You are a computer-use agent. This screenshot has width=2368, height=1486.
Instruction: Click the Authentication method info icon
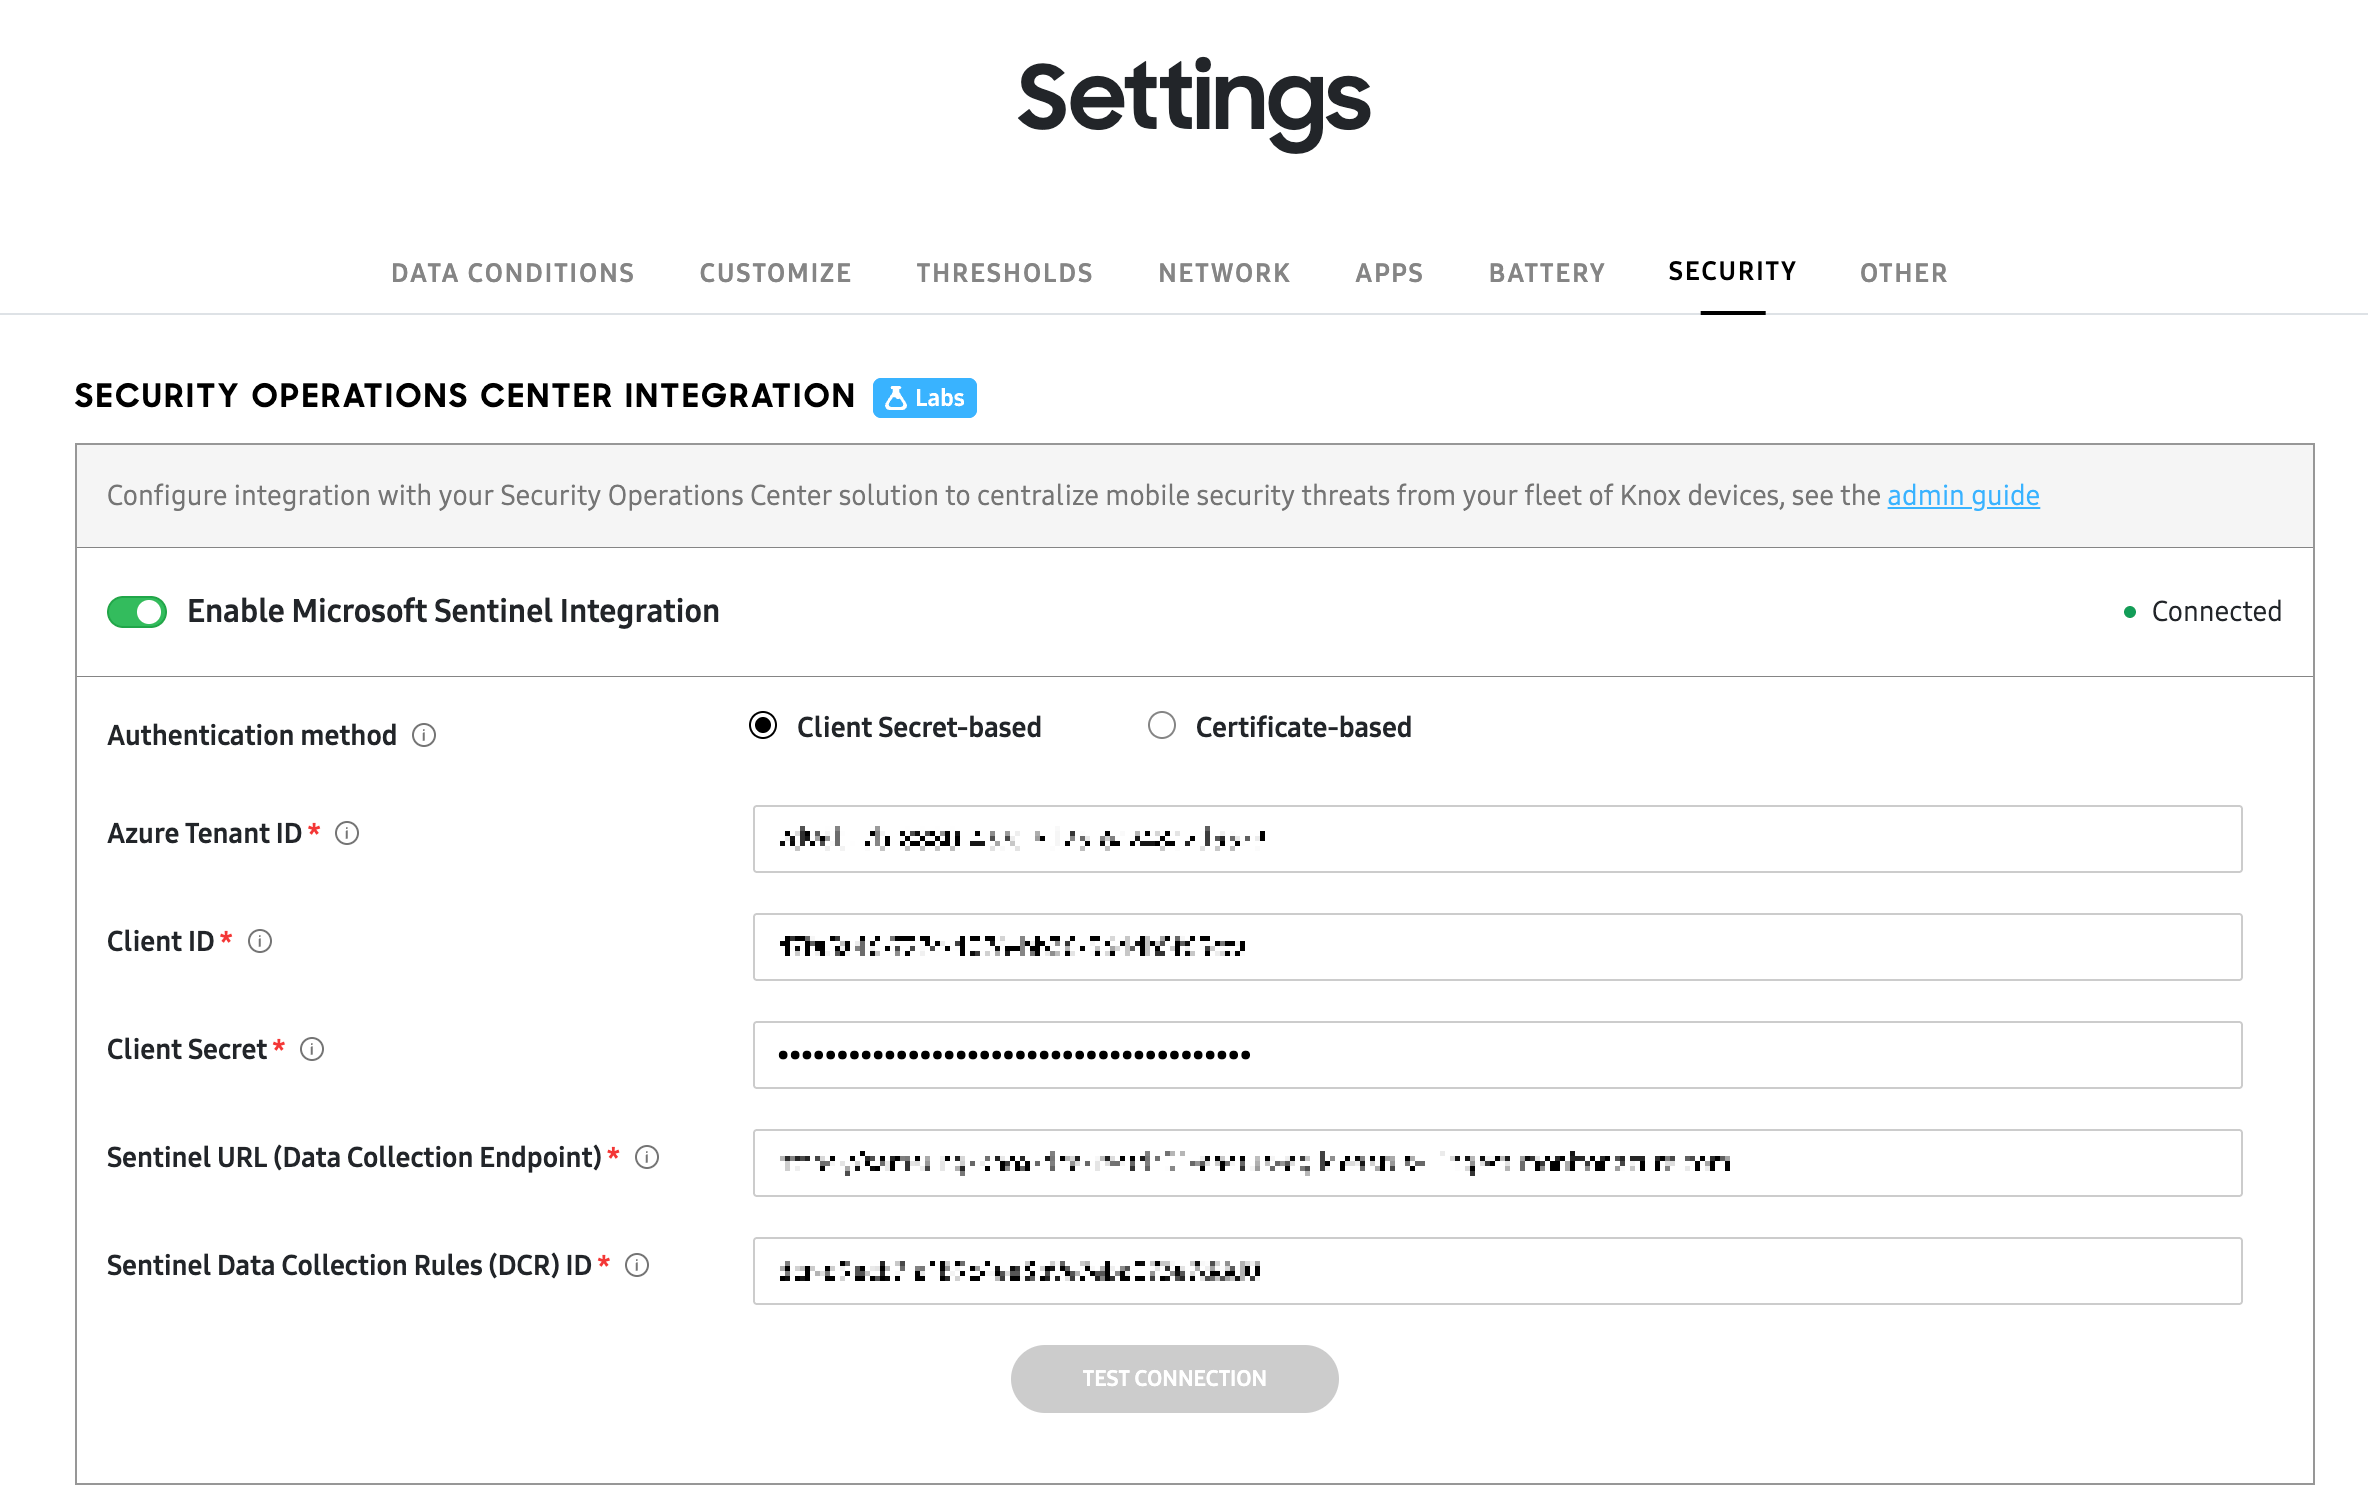(424, 736)
